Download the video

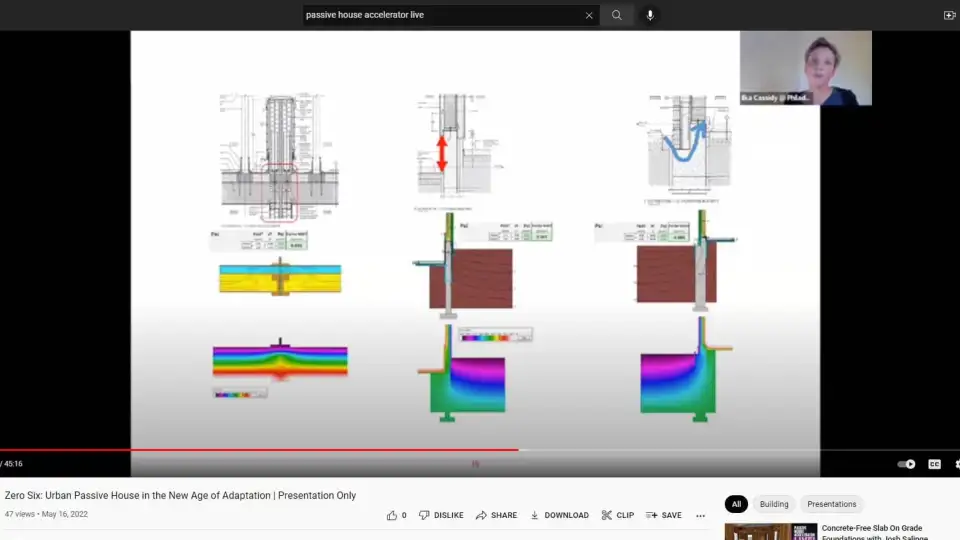[559, 515]
